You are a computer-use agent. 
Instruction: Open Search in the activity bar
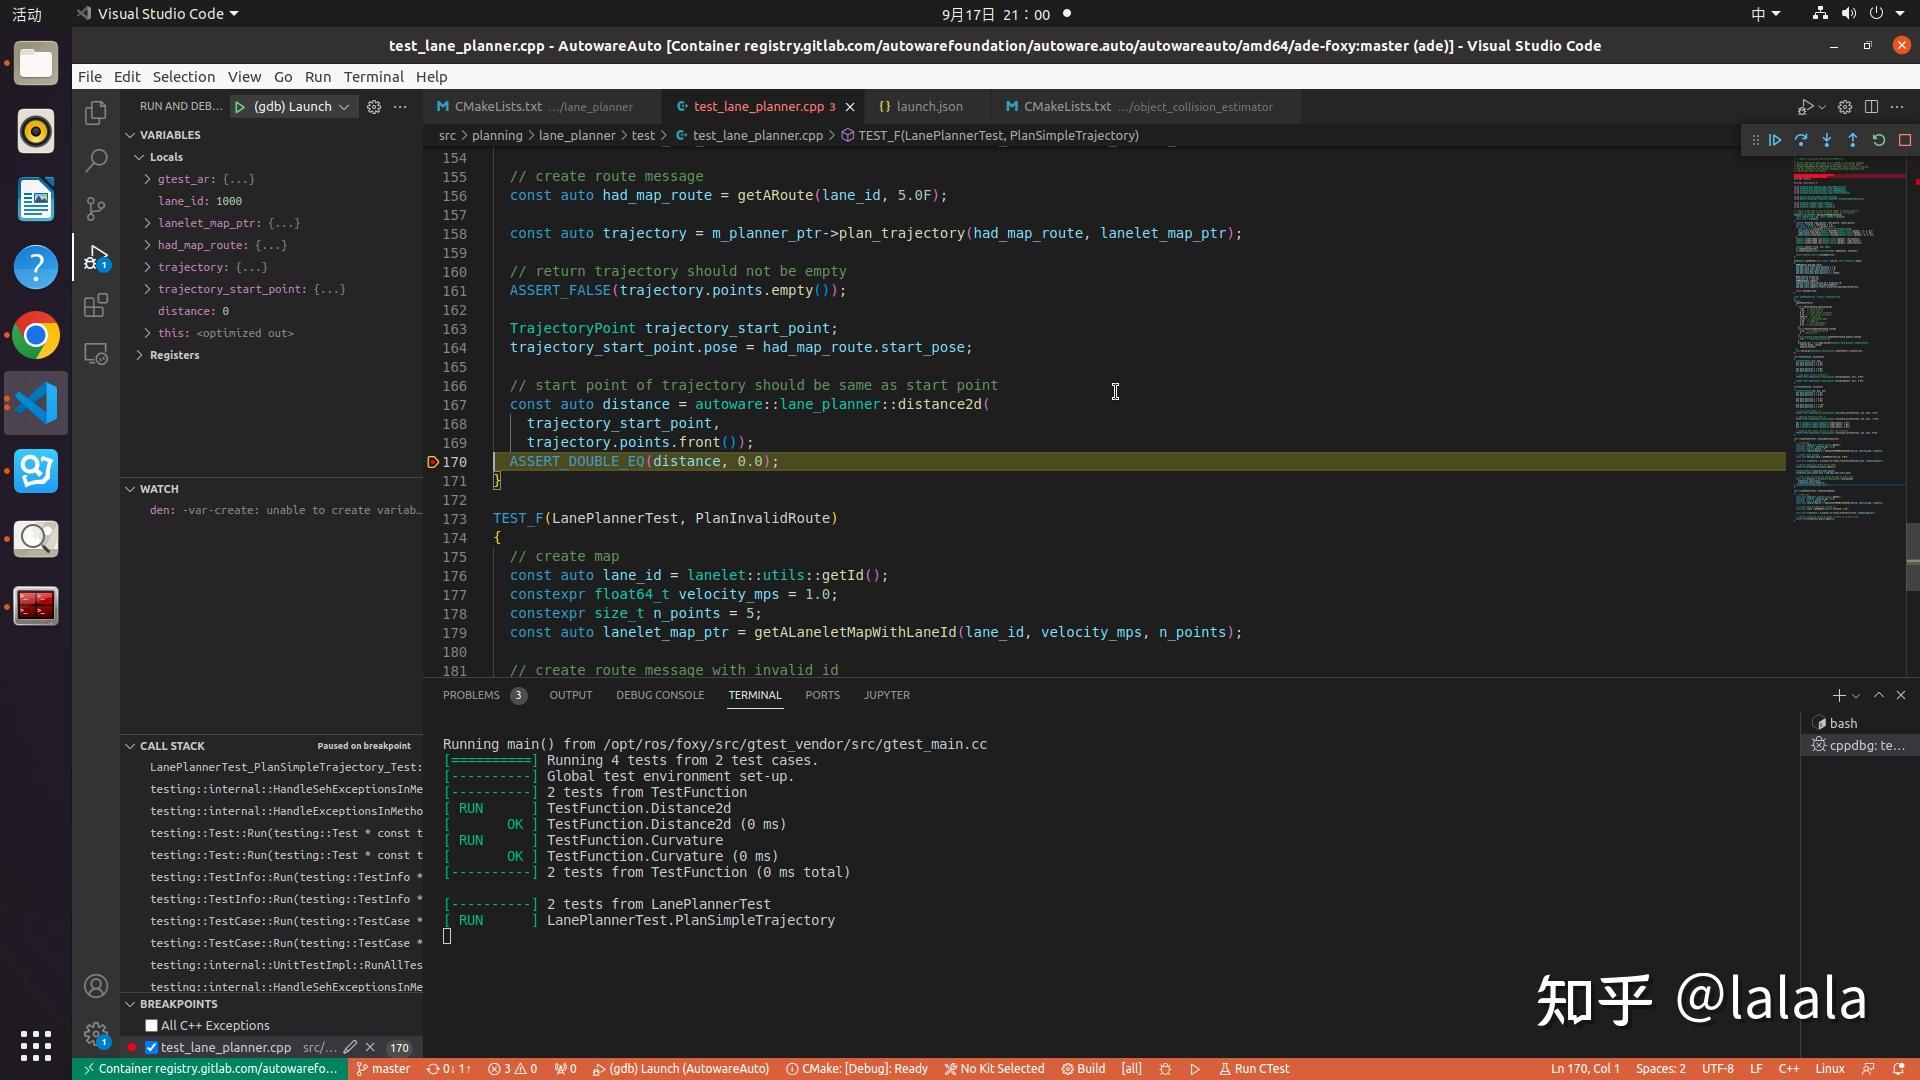tap(96, 160)
